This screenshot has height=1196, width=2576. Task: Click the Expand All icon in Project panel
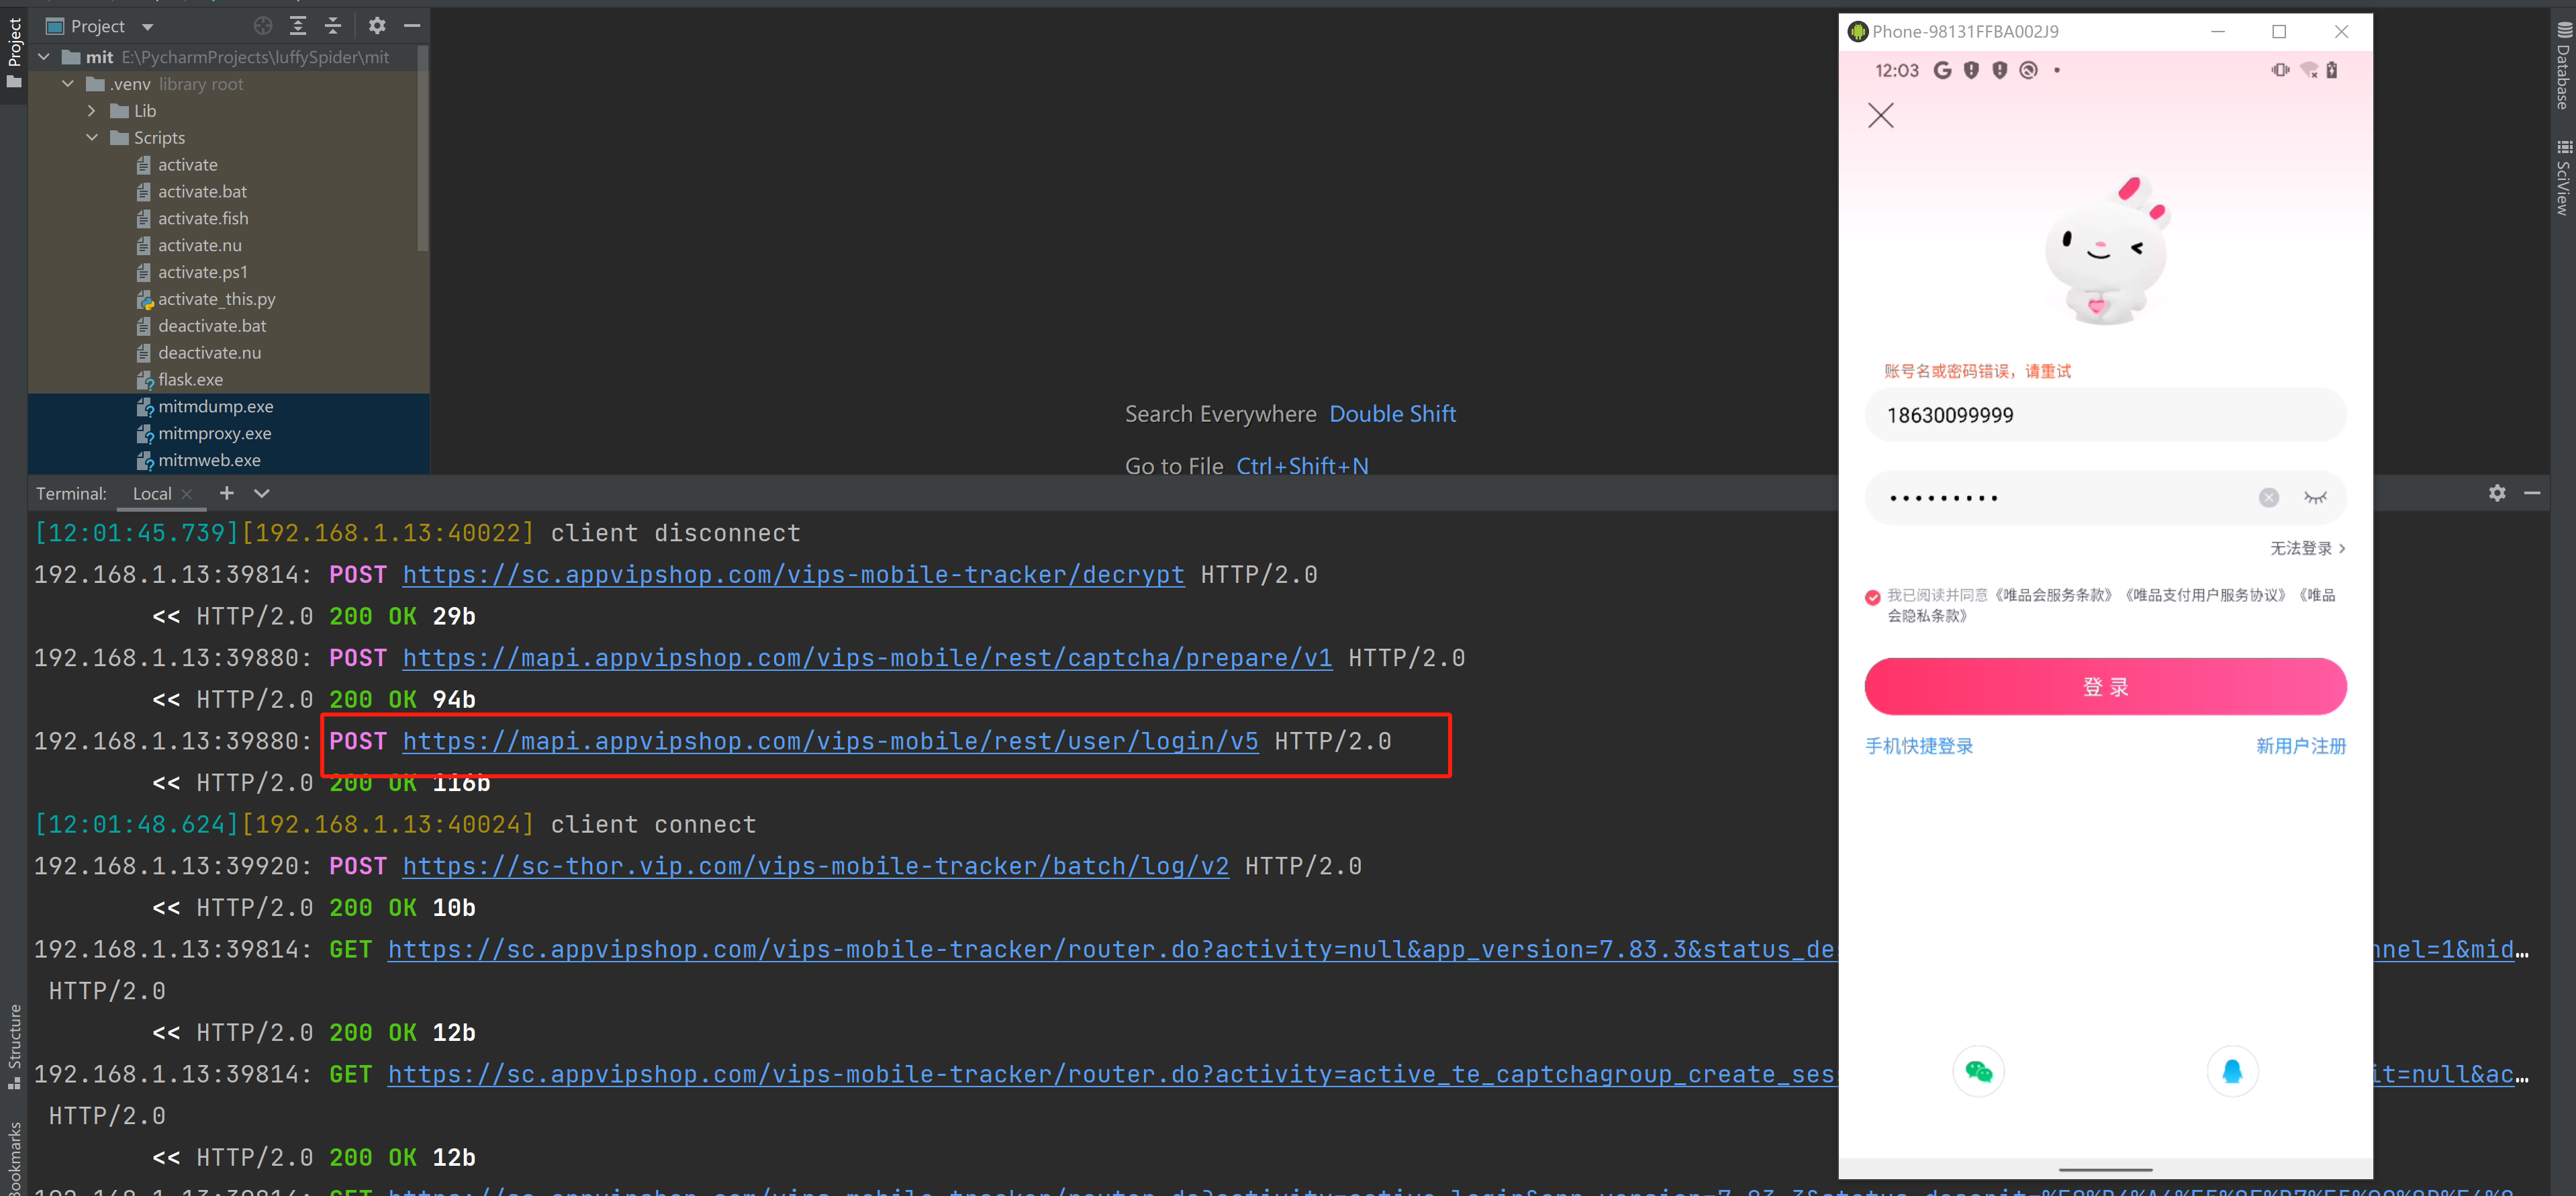(x=298, y=26)
